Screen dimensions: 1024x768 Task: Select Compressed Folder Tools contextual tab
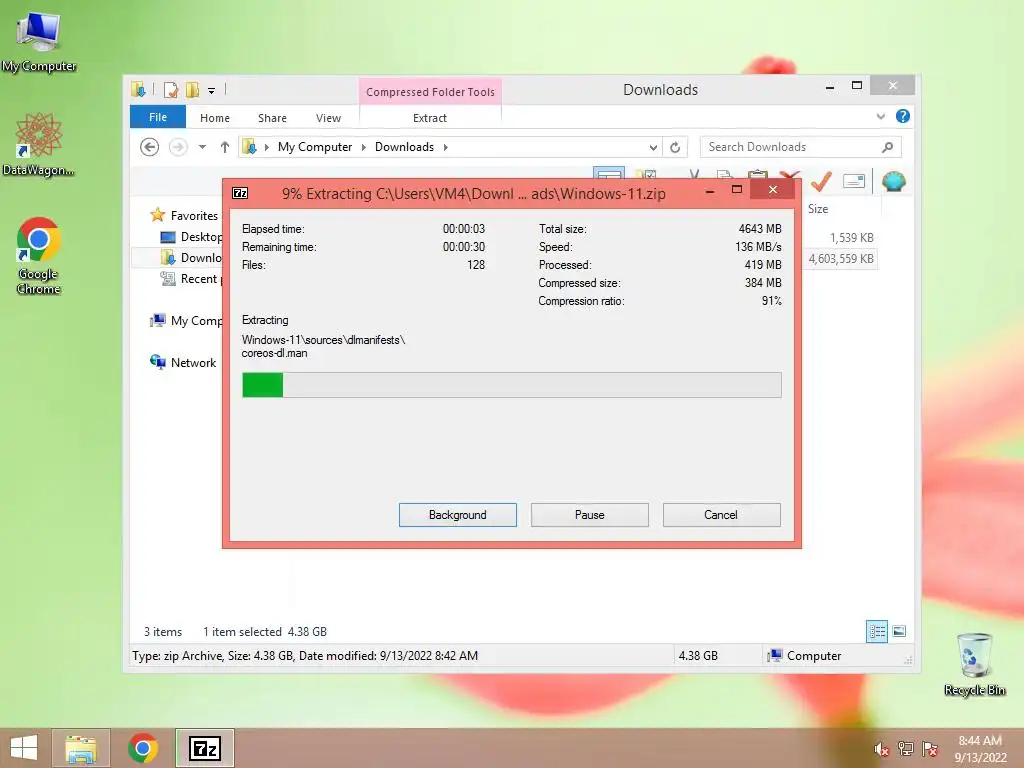430,91
